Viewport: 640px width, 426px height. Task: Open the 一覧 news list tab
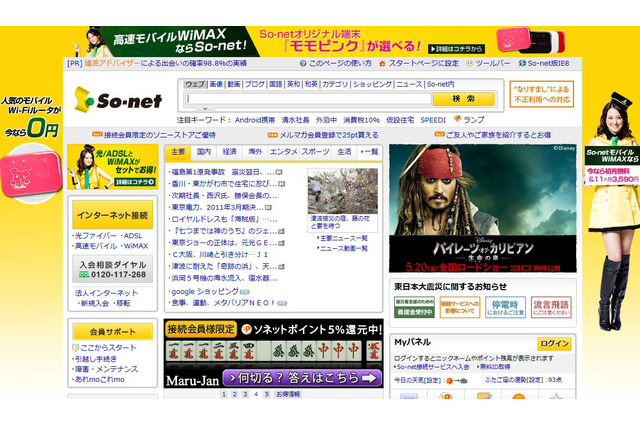tap(369, 152)
